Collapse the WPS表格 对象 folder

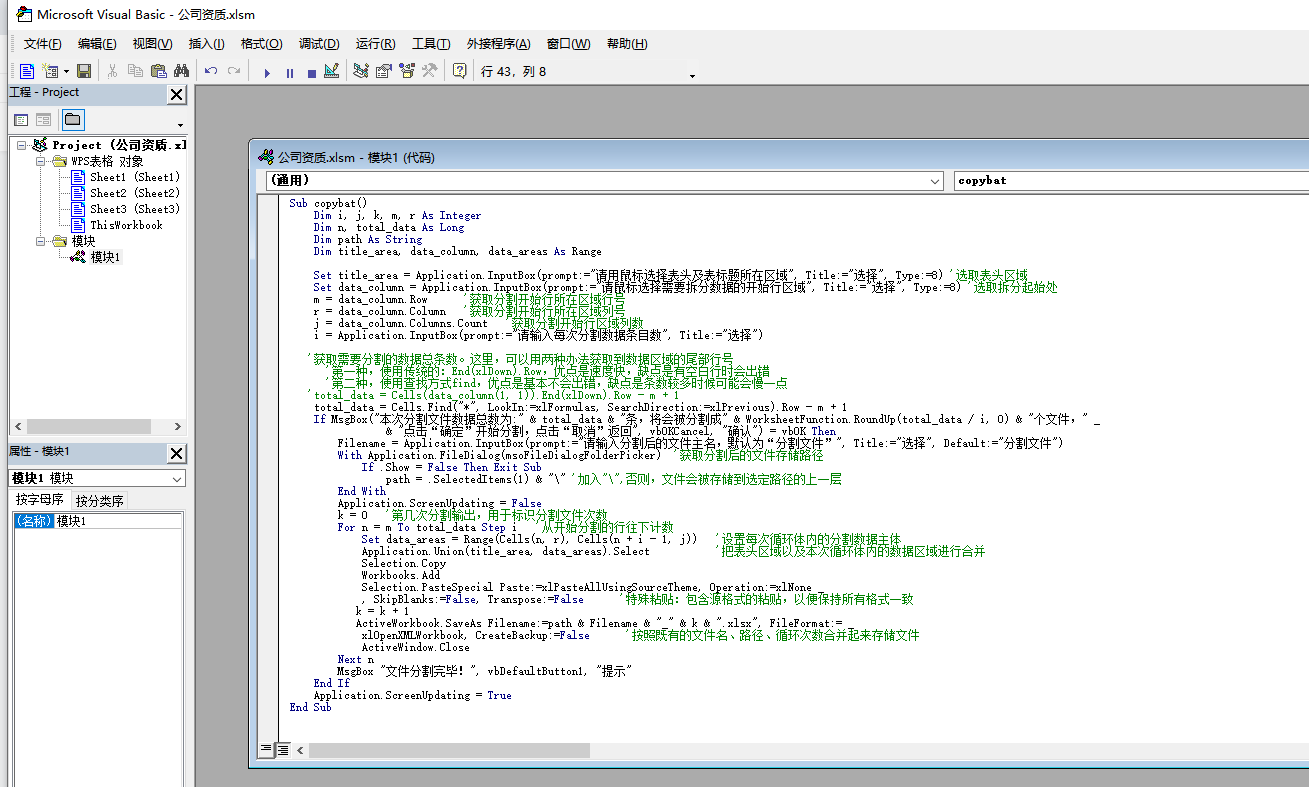(x=41, y=161)
